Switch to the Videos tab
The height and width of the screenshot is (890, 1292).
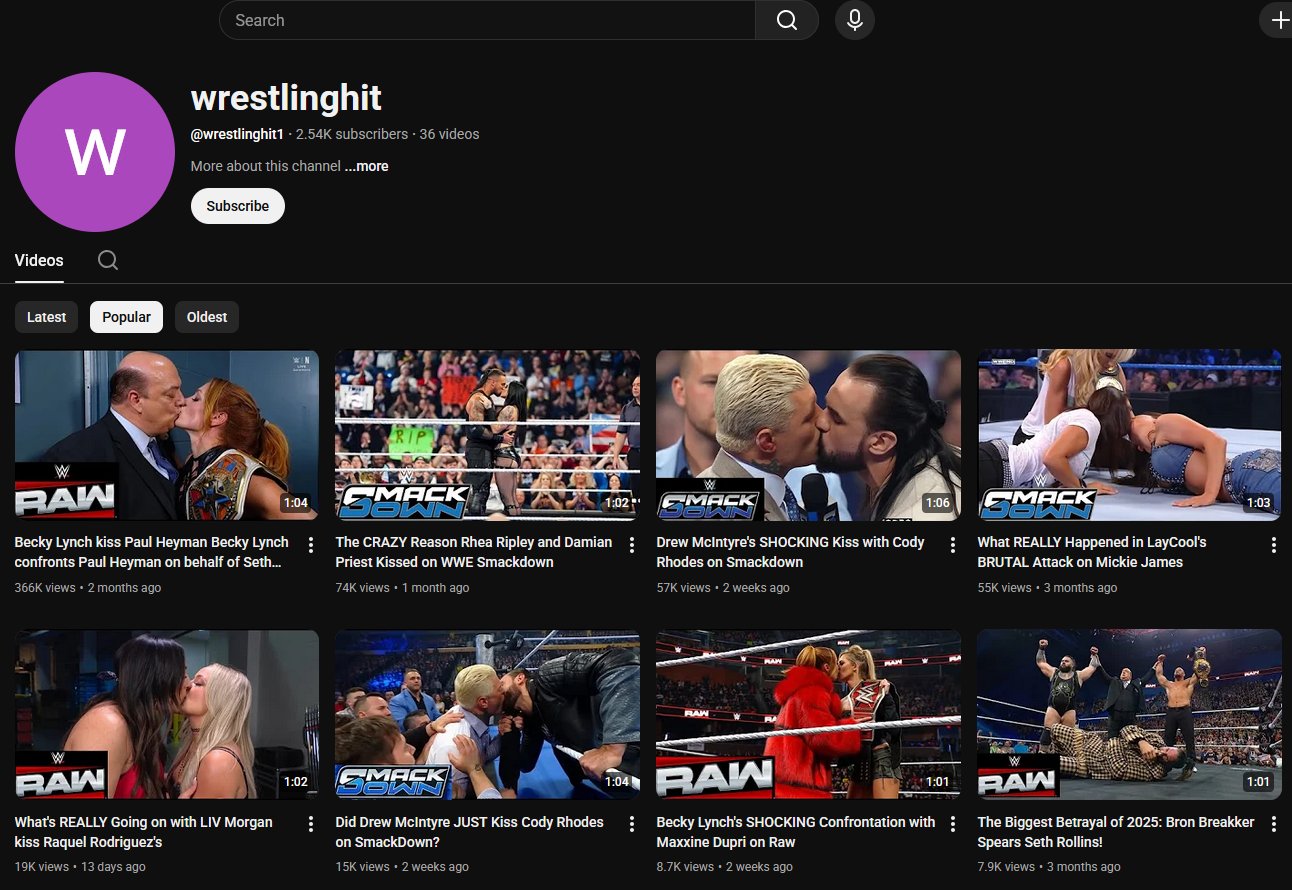39,260
